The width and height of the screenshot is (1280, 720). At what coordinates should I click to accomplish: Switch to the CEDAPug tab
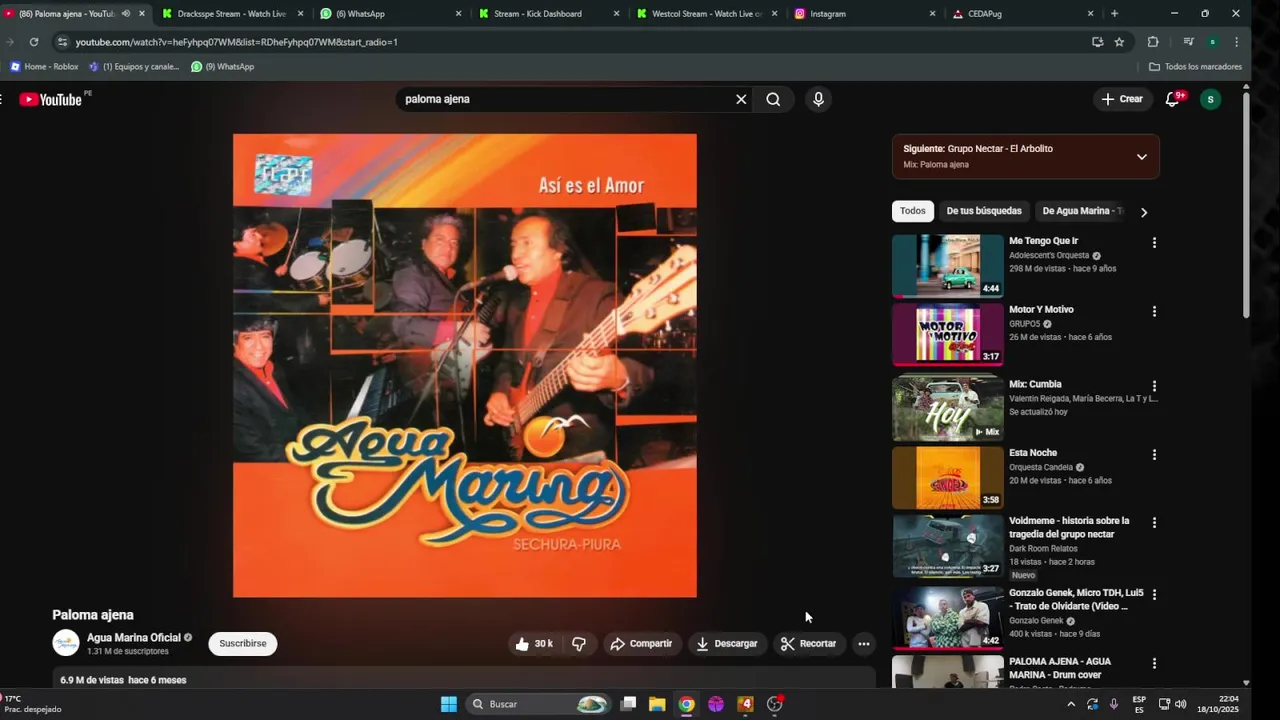tap(1022, 14)
